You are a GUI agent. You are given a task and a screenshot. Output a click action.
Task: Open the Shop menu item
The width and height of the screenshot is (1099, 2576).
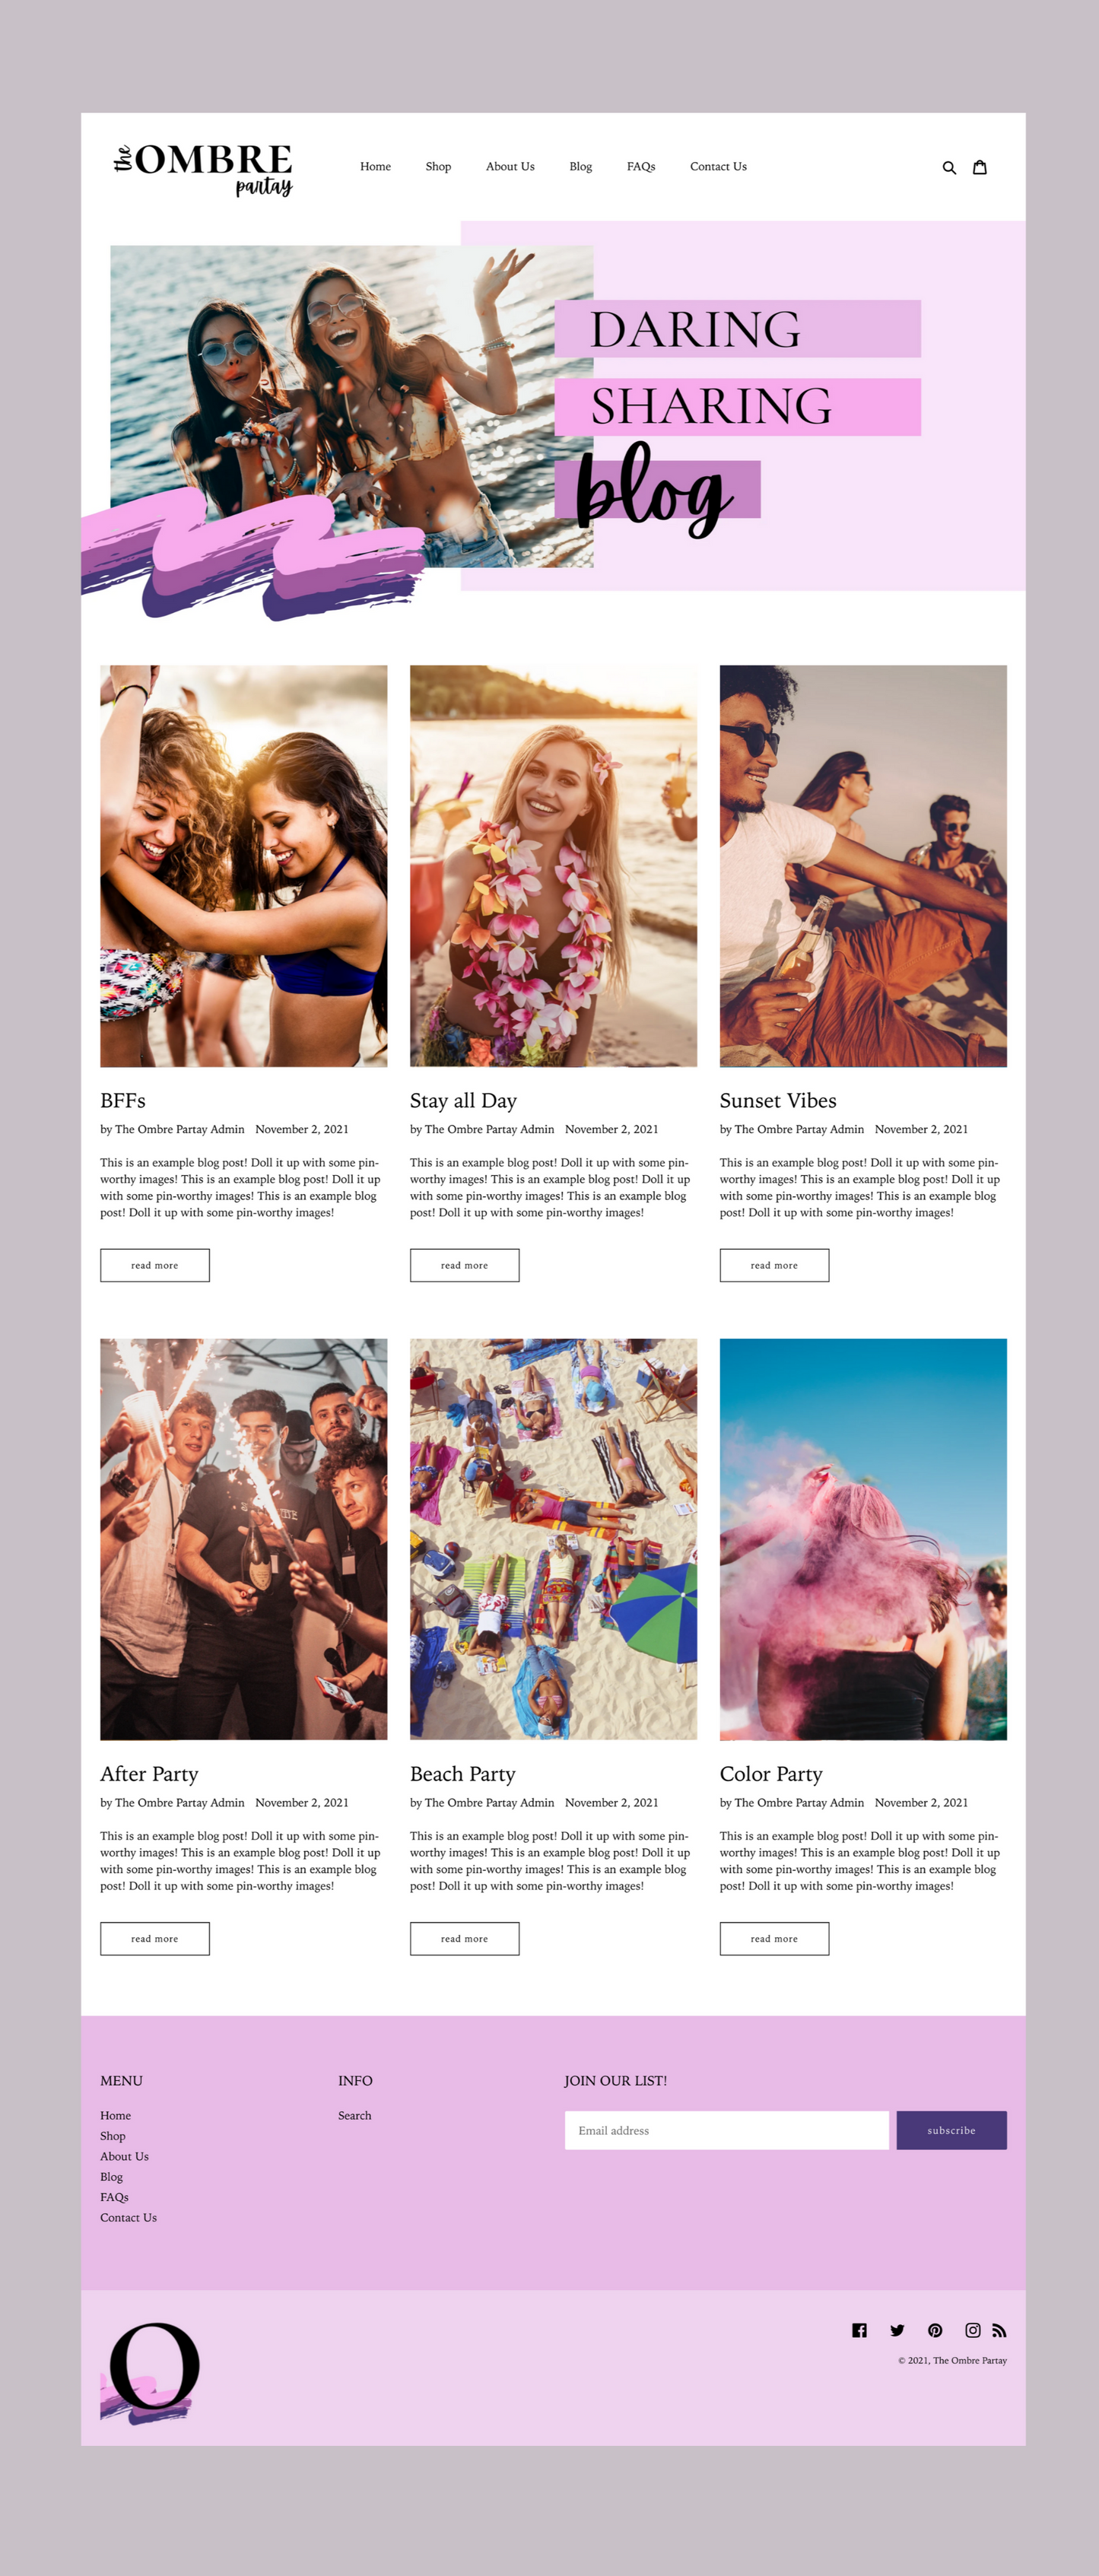point(438,167)
